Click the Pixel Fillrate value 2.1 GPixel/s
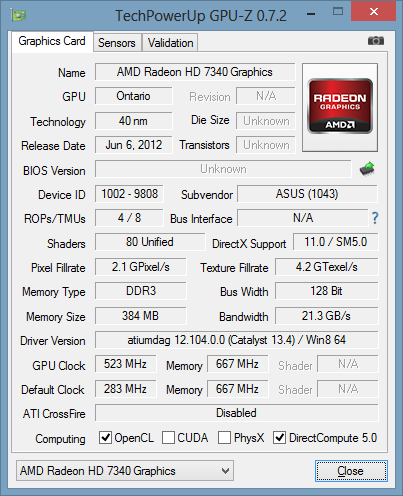Screen dimensions: 403x496 [141, 267]
